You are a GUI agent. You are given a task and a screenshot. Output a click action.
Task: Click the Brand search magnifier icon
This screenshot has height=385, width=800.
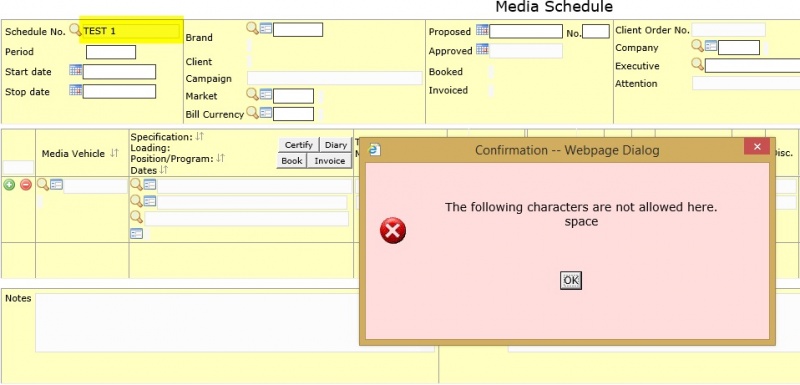click(x=253, y=28)
